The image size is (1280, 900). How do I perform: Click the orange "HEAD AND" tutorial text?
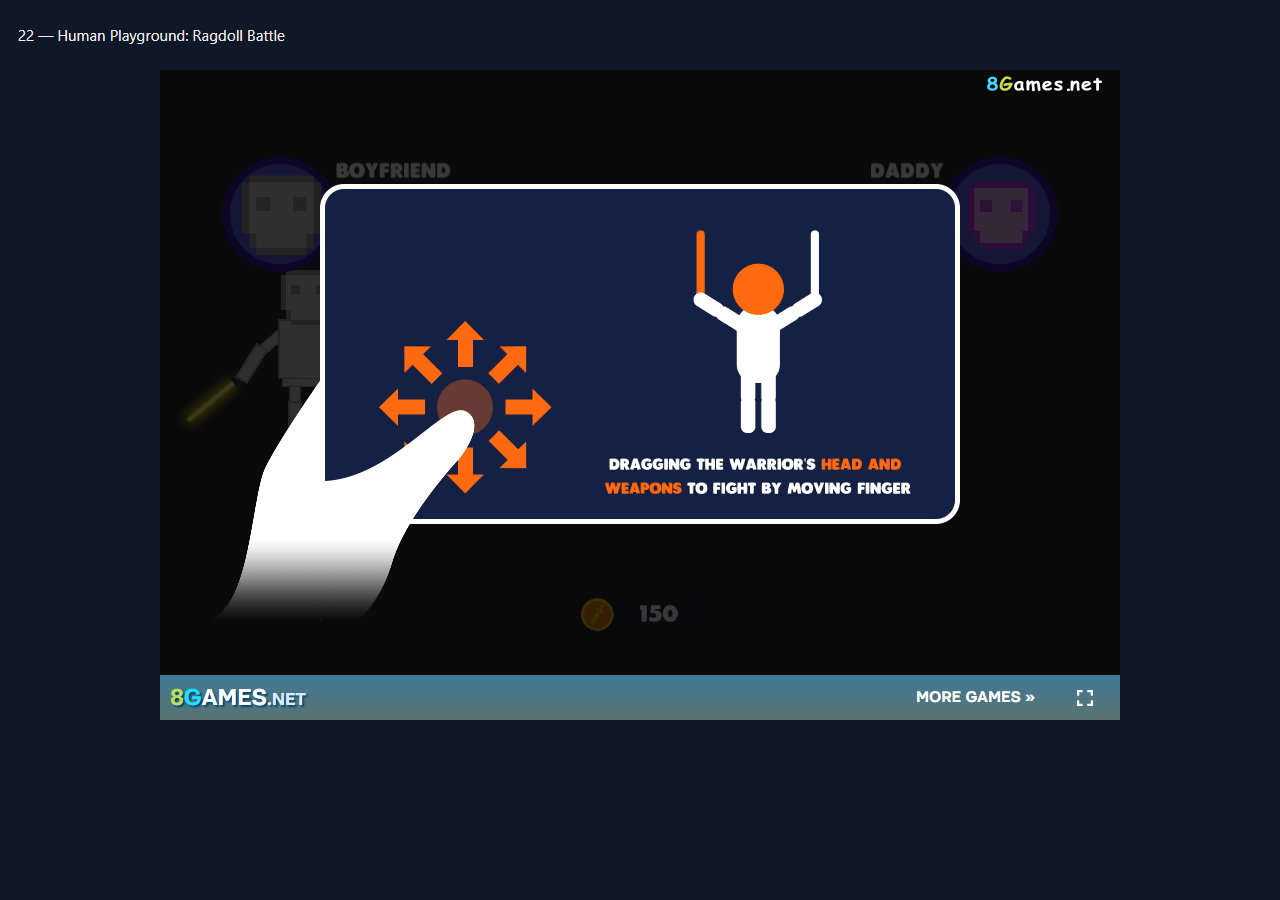[861, 464]
